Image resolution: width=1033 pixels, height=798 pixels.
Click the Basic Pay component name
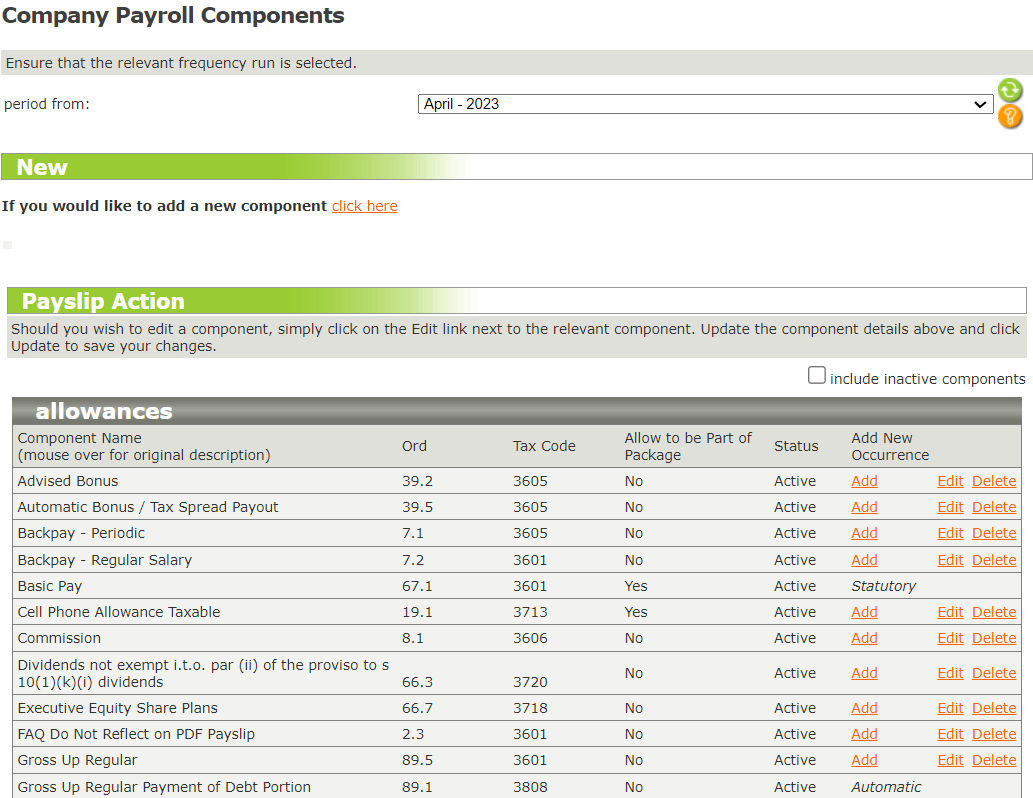pyautogui.click(x=50, y=586)
